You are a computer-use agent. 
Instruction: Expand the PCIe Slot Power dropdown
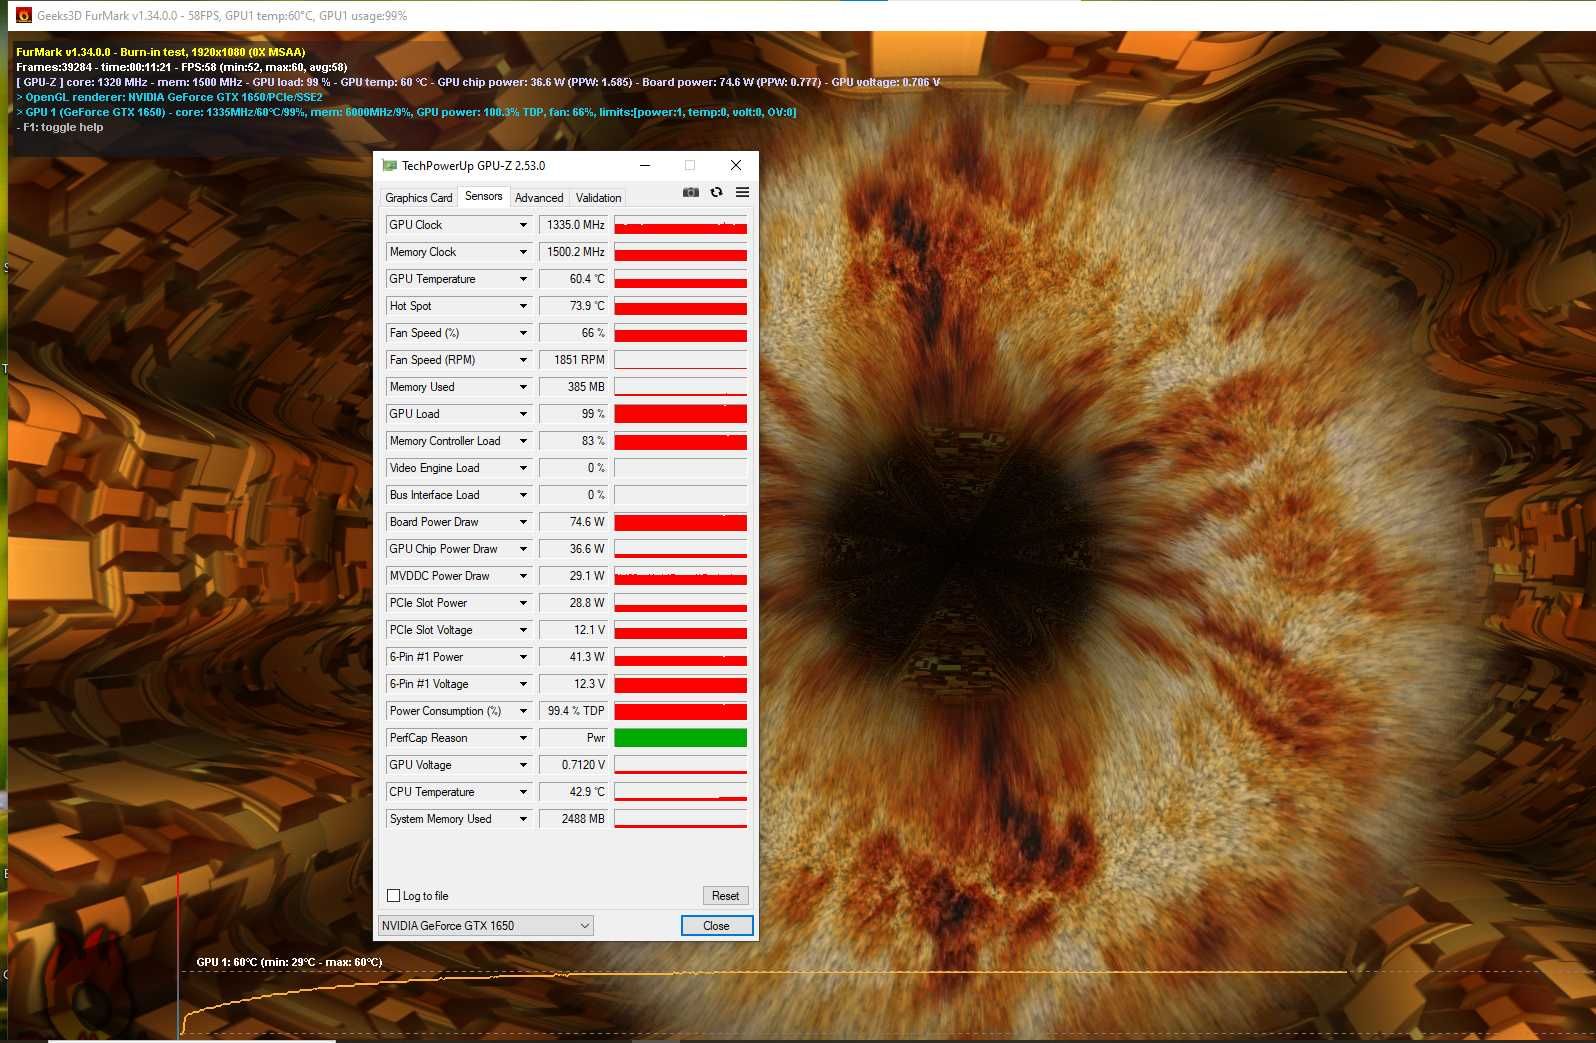tap(523, 603)
